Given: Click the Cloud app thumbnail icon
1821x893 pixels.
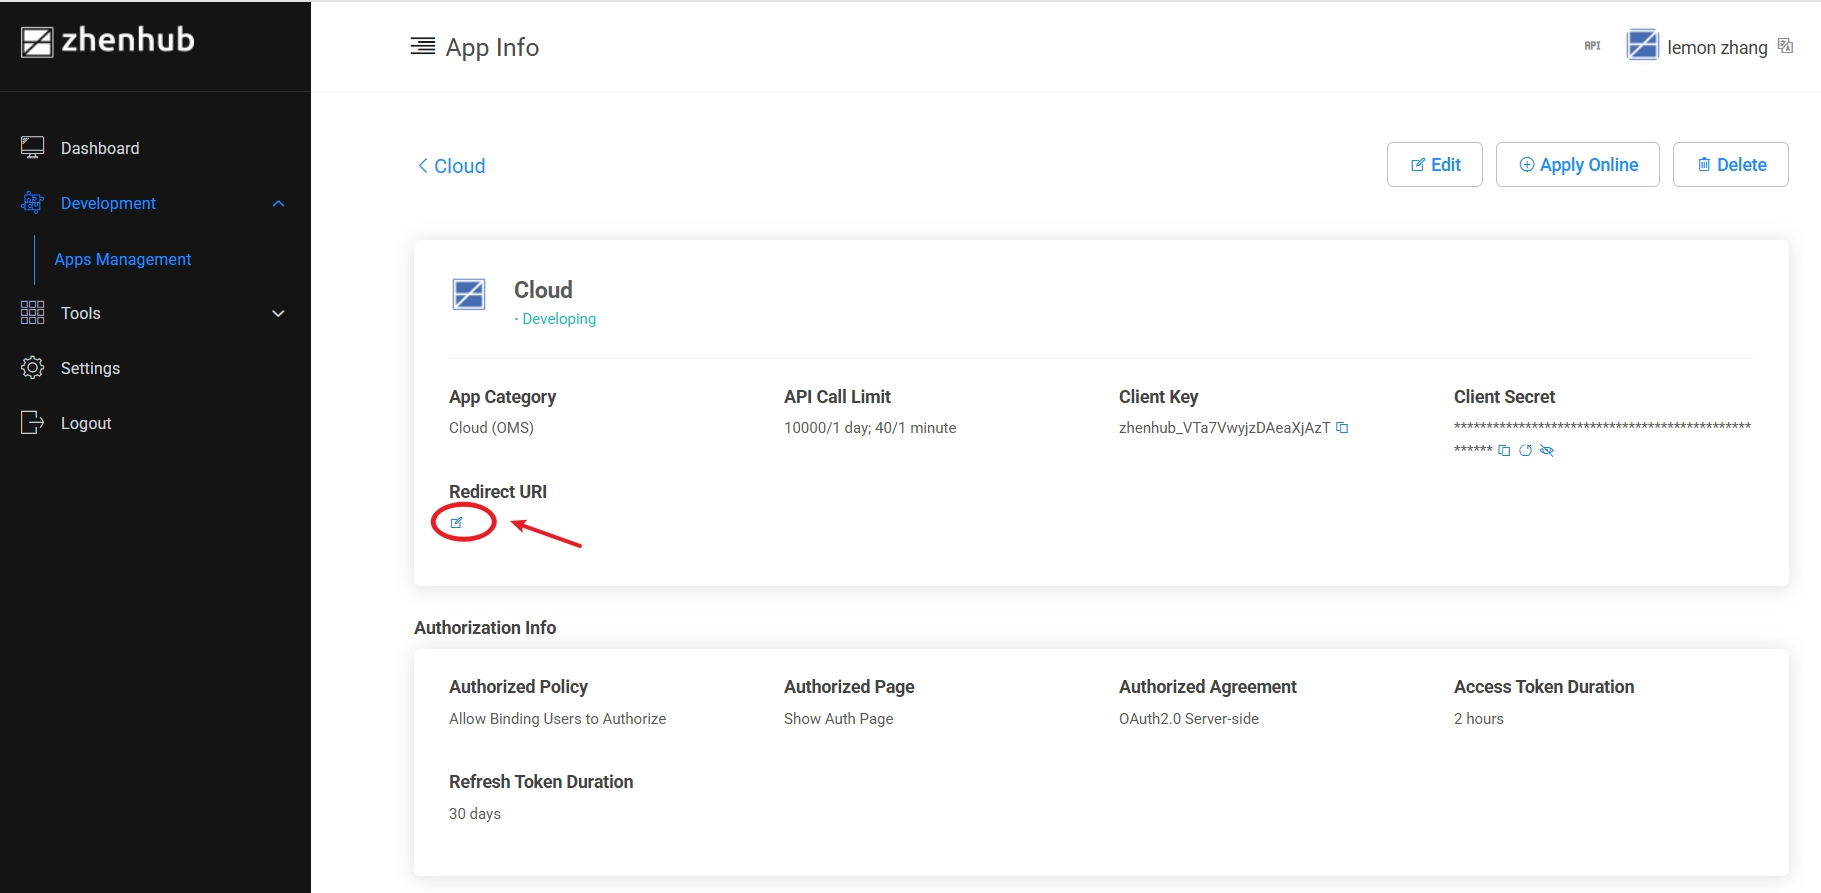Looking at the screenshot, I should point(469,295).
